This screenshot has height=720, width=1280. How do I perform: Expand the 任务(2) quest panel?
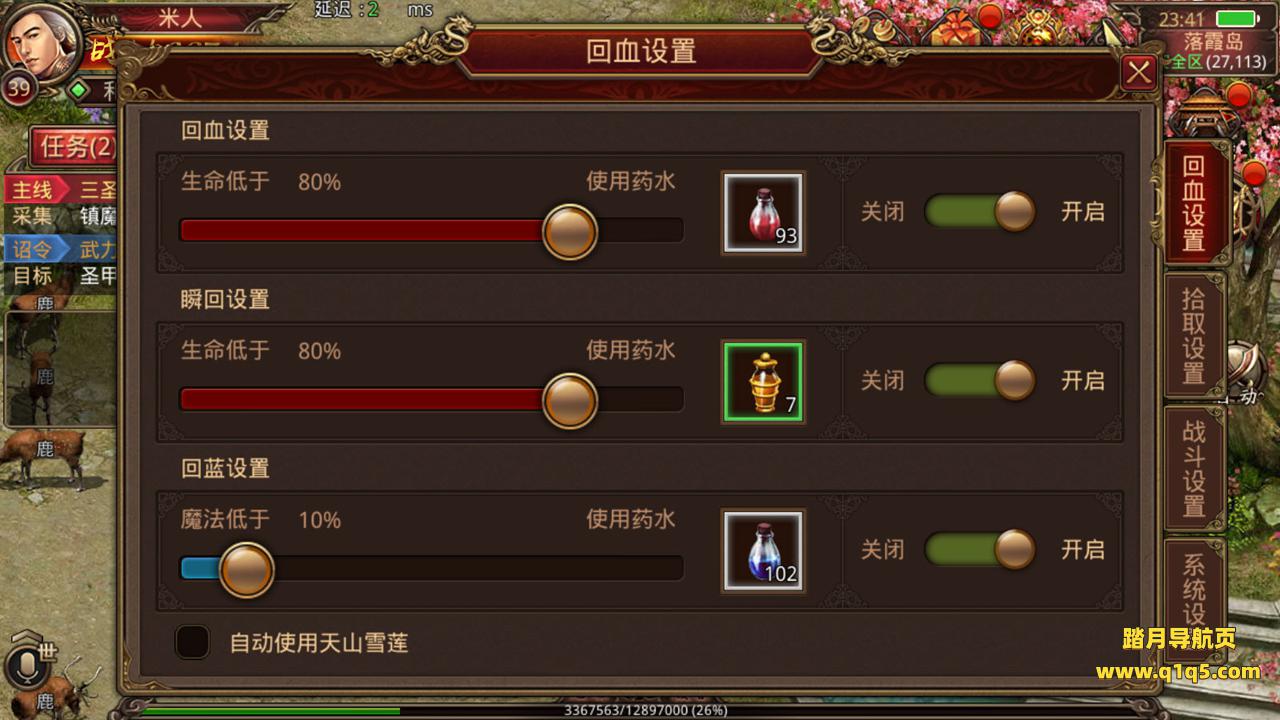tap(75, 148)
